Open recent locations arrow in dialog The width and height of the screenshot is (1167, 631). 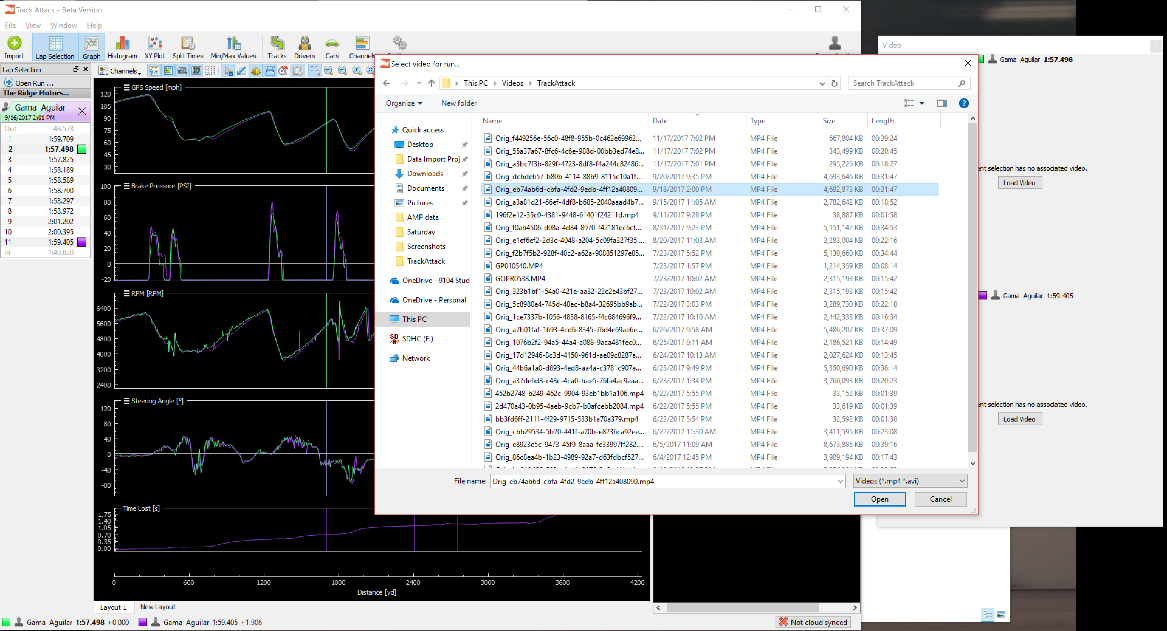point(419,83)
